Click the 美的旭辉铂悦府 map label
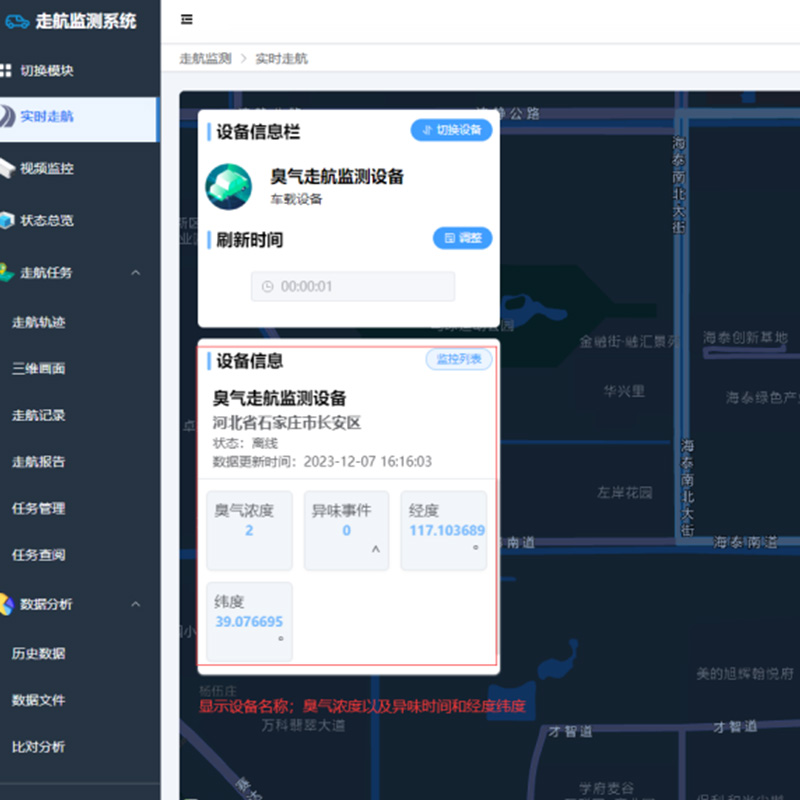 (745, 674)
